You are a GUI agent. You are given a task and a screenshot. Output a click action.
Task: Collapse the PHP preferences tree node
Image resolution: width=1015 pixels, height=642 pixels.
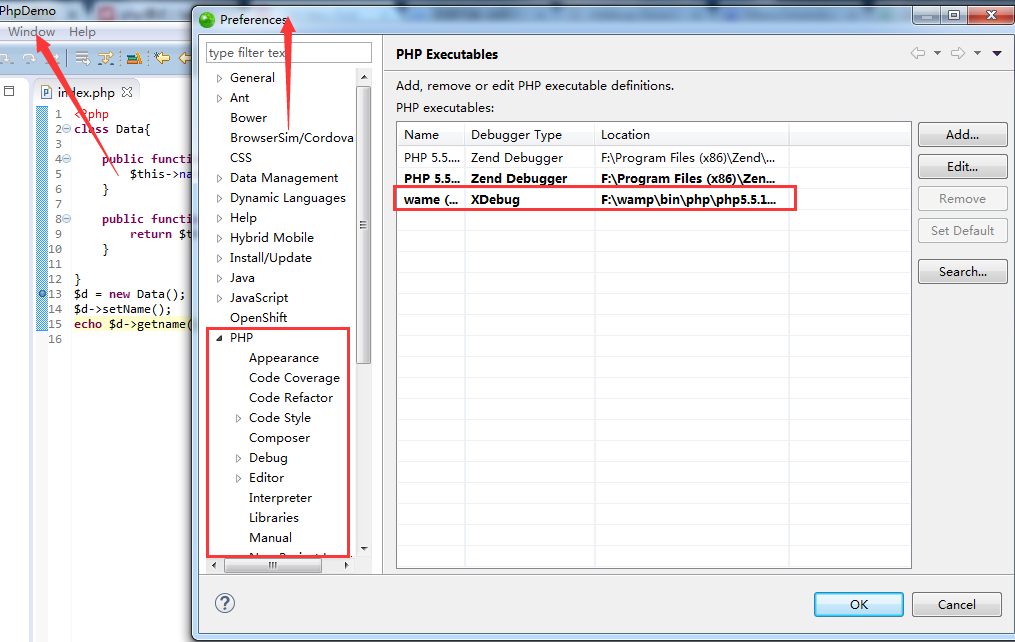(219, 338)
